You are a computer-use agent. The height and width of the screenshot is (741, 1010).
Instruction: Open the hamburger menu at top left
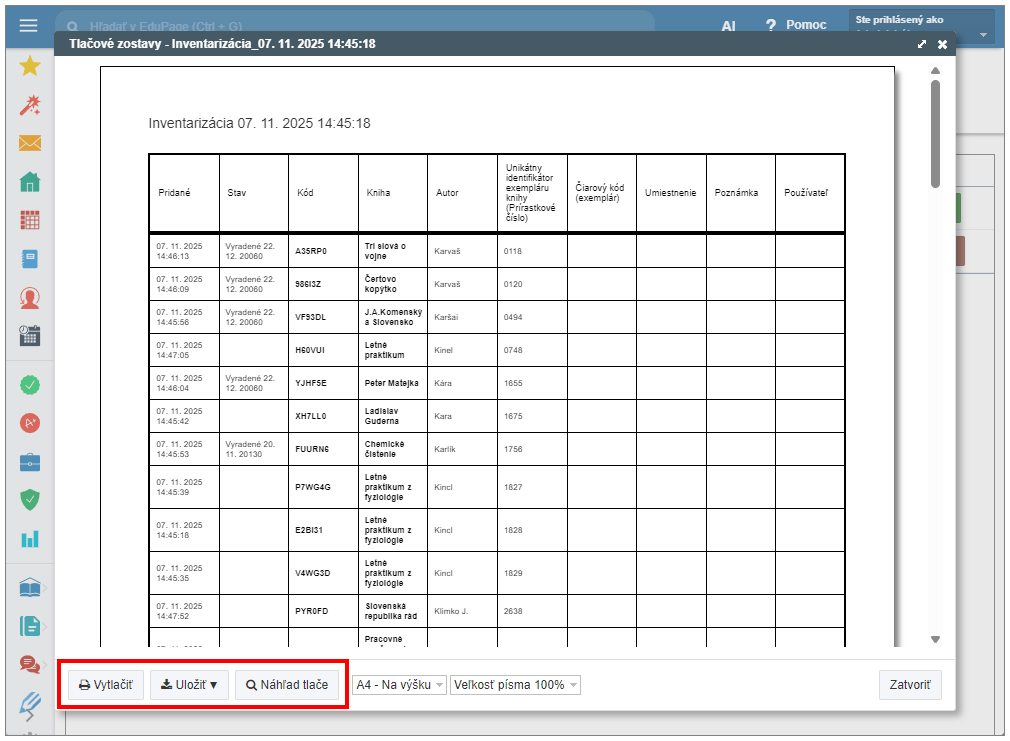(28, 25)
